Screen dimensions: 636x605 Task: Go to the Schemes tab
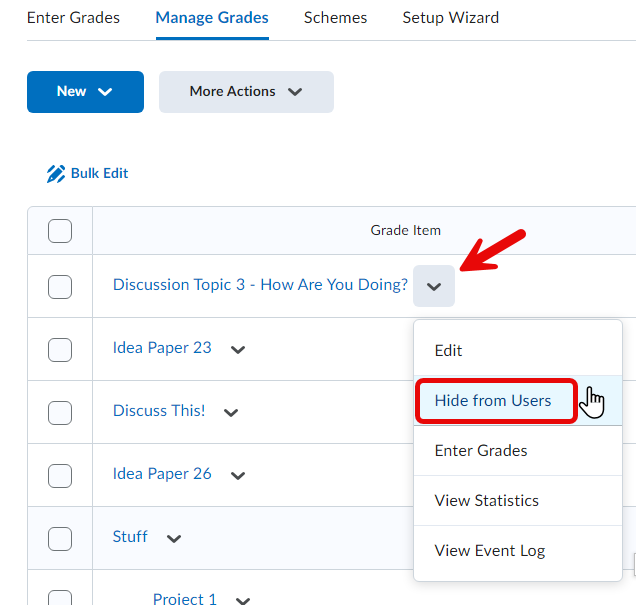(x=335, y=18)
